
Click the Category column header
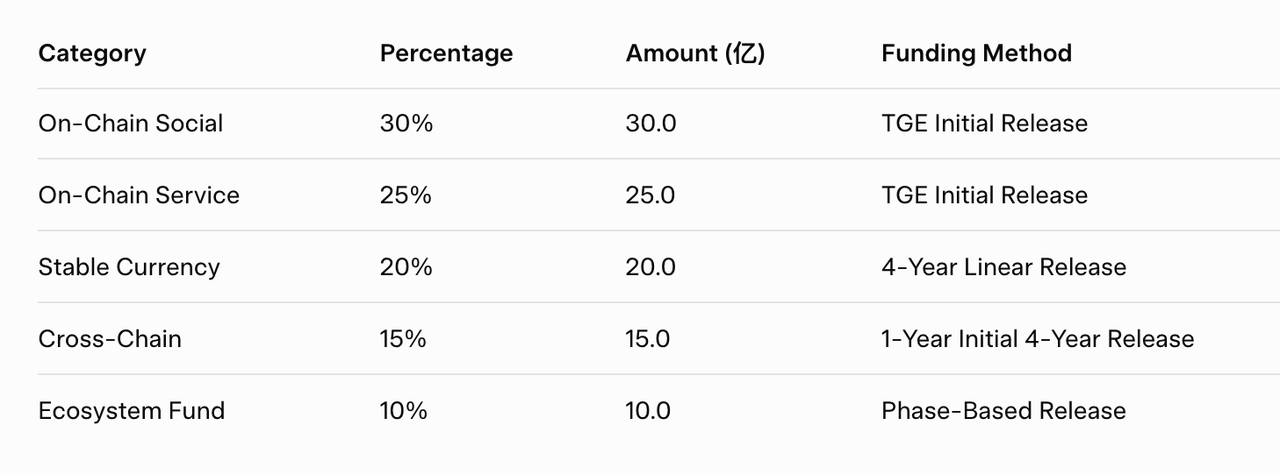pyautogui.click(x=92, y=54)
